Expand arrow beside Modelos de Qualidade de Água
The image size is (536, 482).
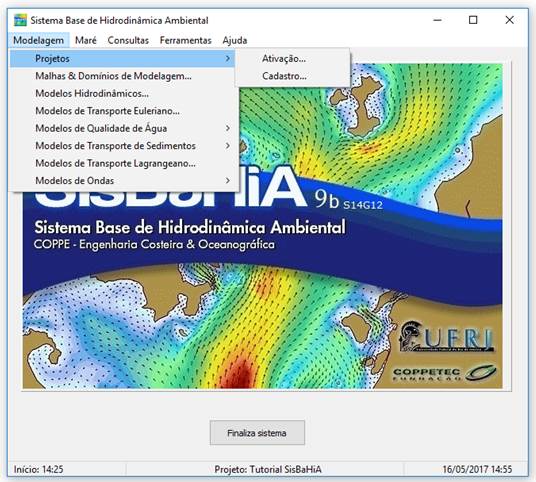pos(228,128)
